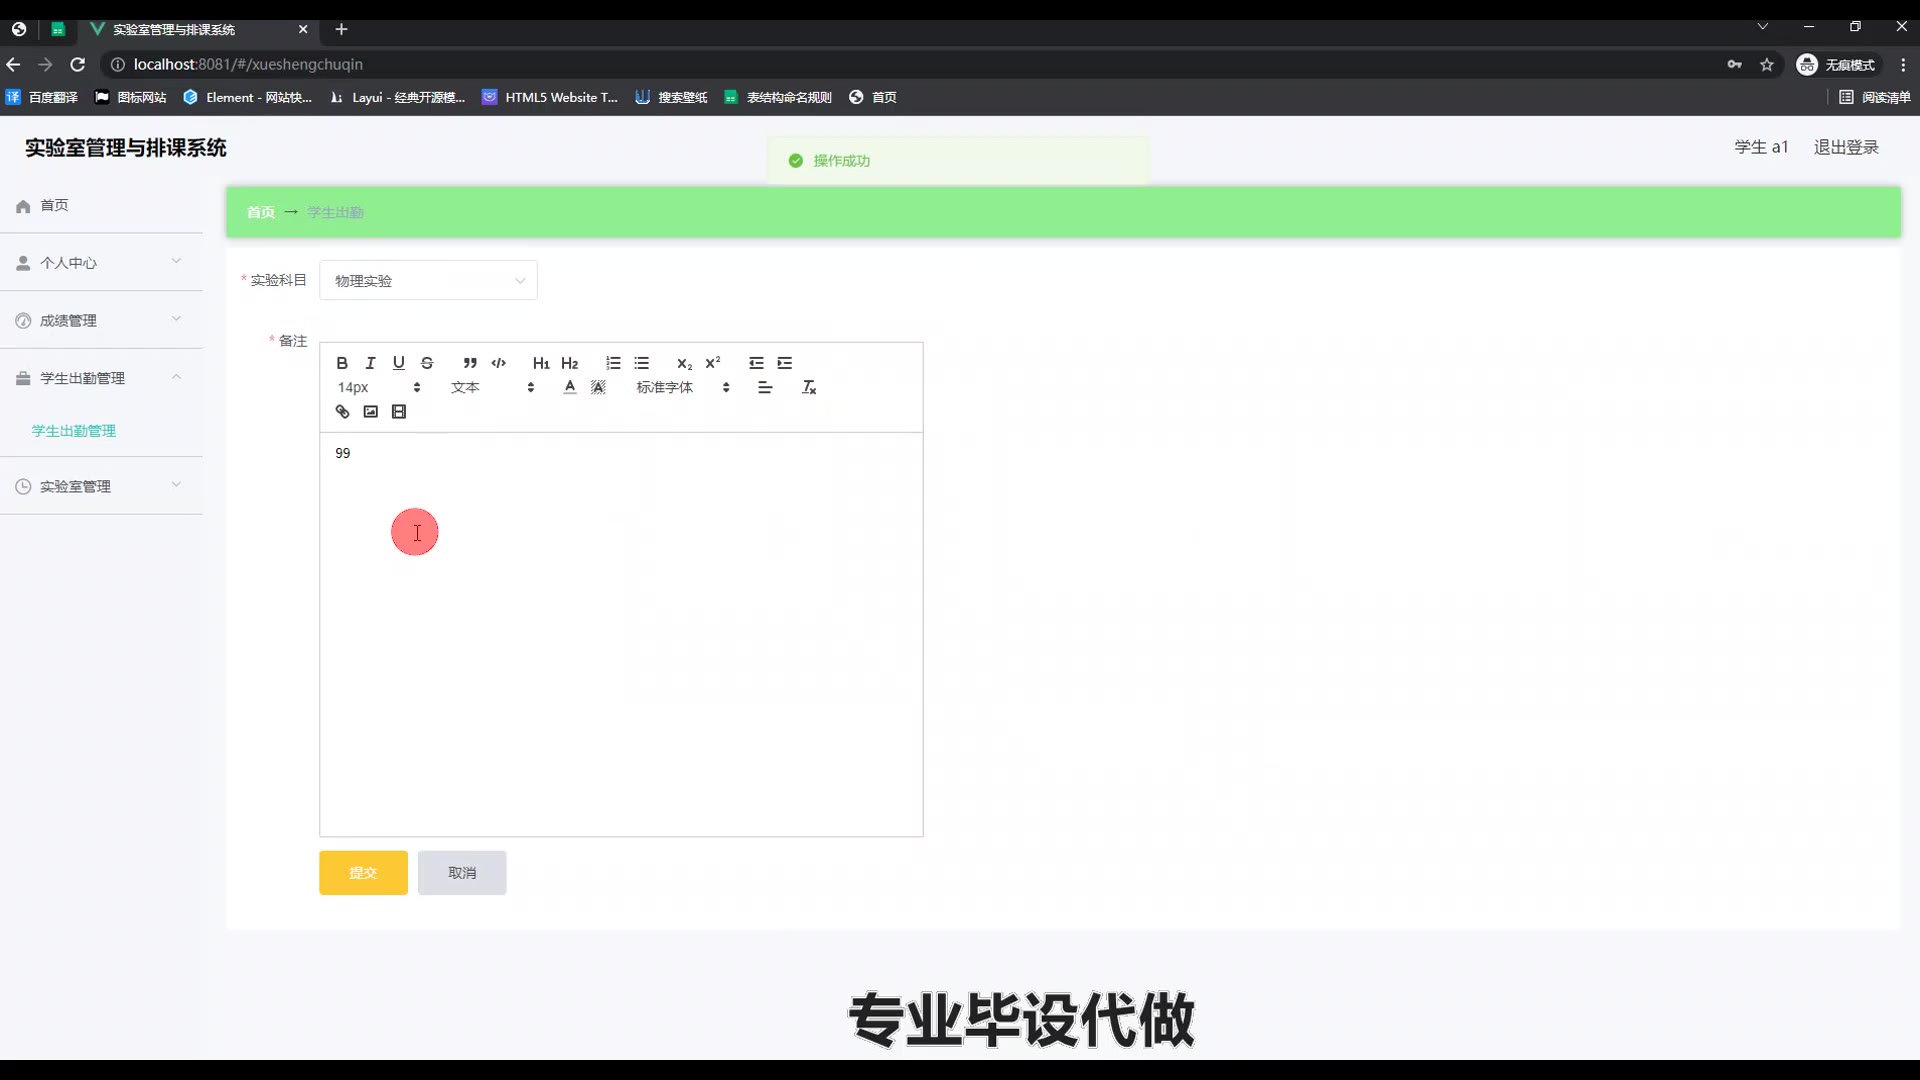Expand the 实验室管理 sidebar menu
Screen dimensions: 1920x1080
coord(101,486)
